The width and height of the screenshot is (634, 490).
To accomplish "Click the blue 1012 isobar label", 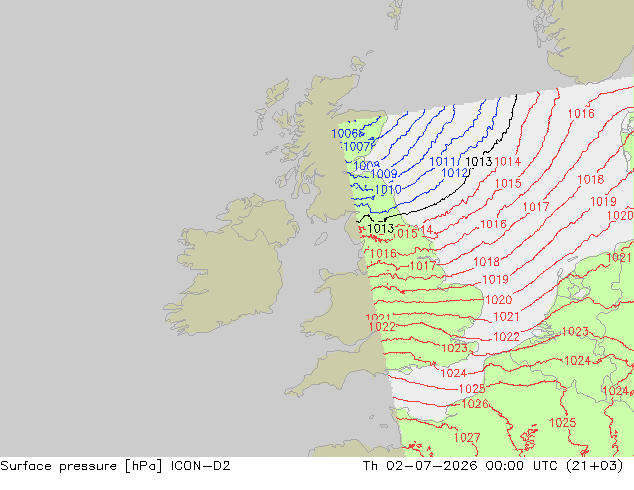I will pos(454,173).
